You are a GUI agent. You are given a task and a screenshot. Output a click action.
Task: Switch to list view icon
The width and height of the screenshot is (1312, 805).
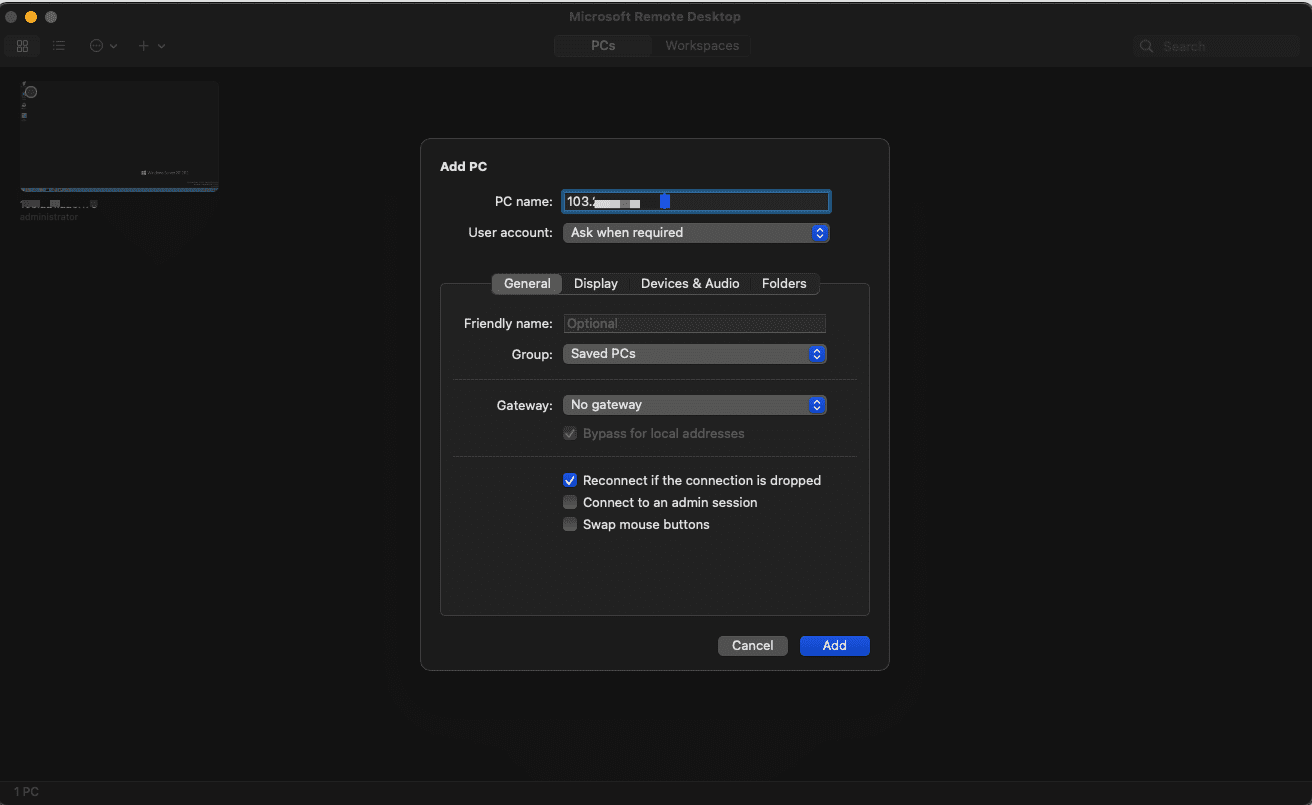point(59,46)
